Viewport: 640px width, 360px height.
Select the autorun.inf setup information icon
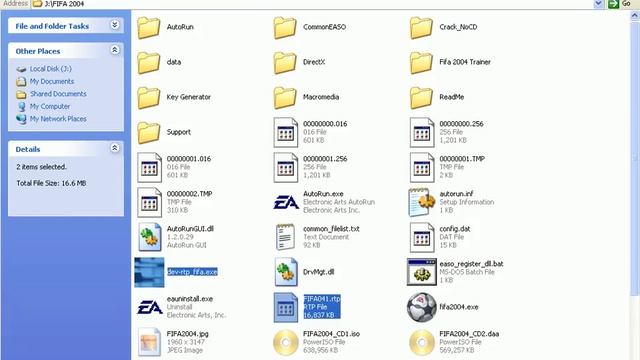(422, 202)
